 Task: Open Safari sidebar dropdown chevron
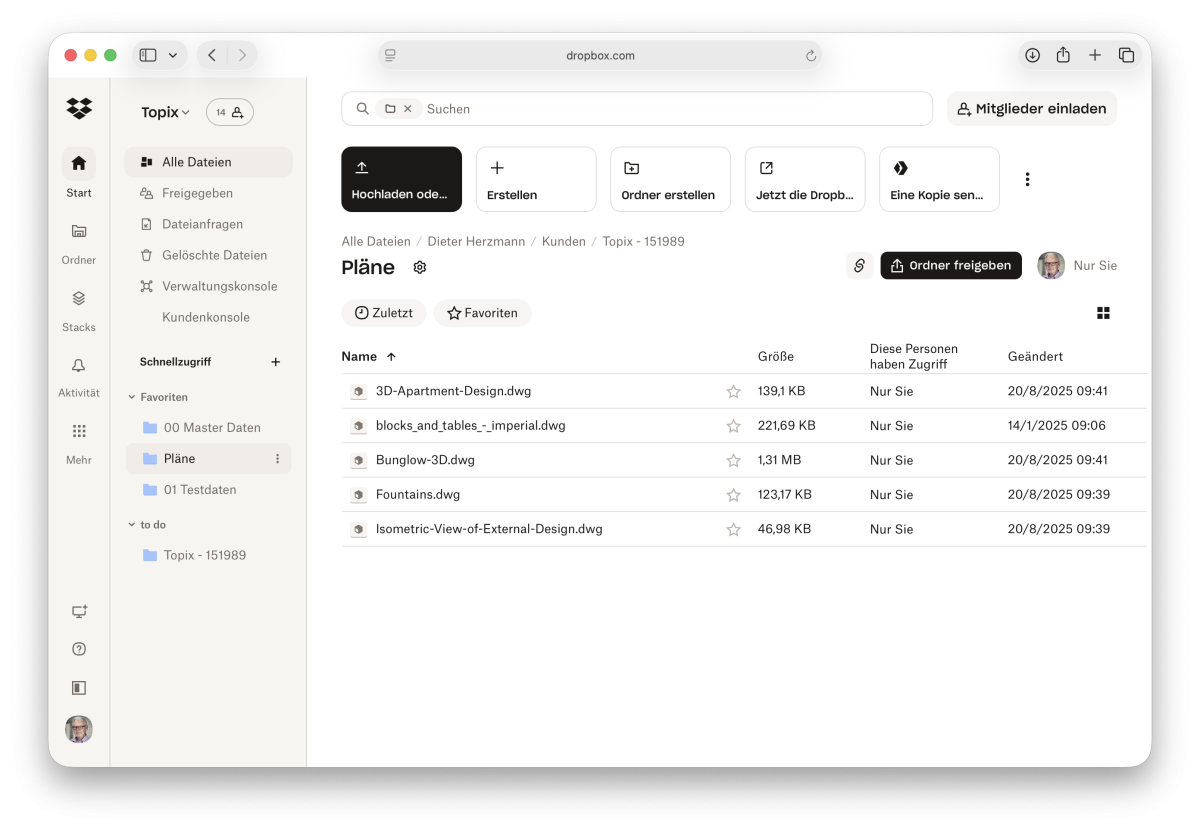pos(173,55)
